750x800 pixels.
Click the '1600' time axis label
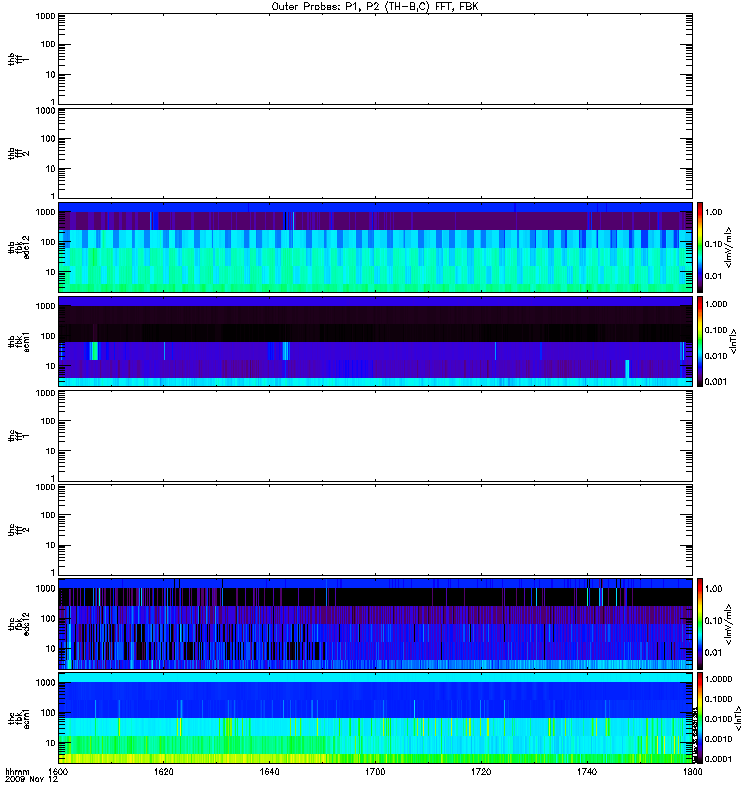point(58,771)
